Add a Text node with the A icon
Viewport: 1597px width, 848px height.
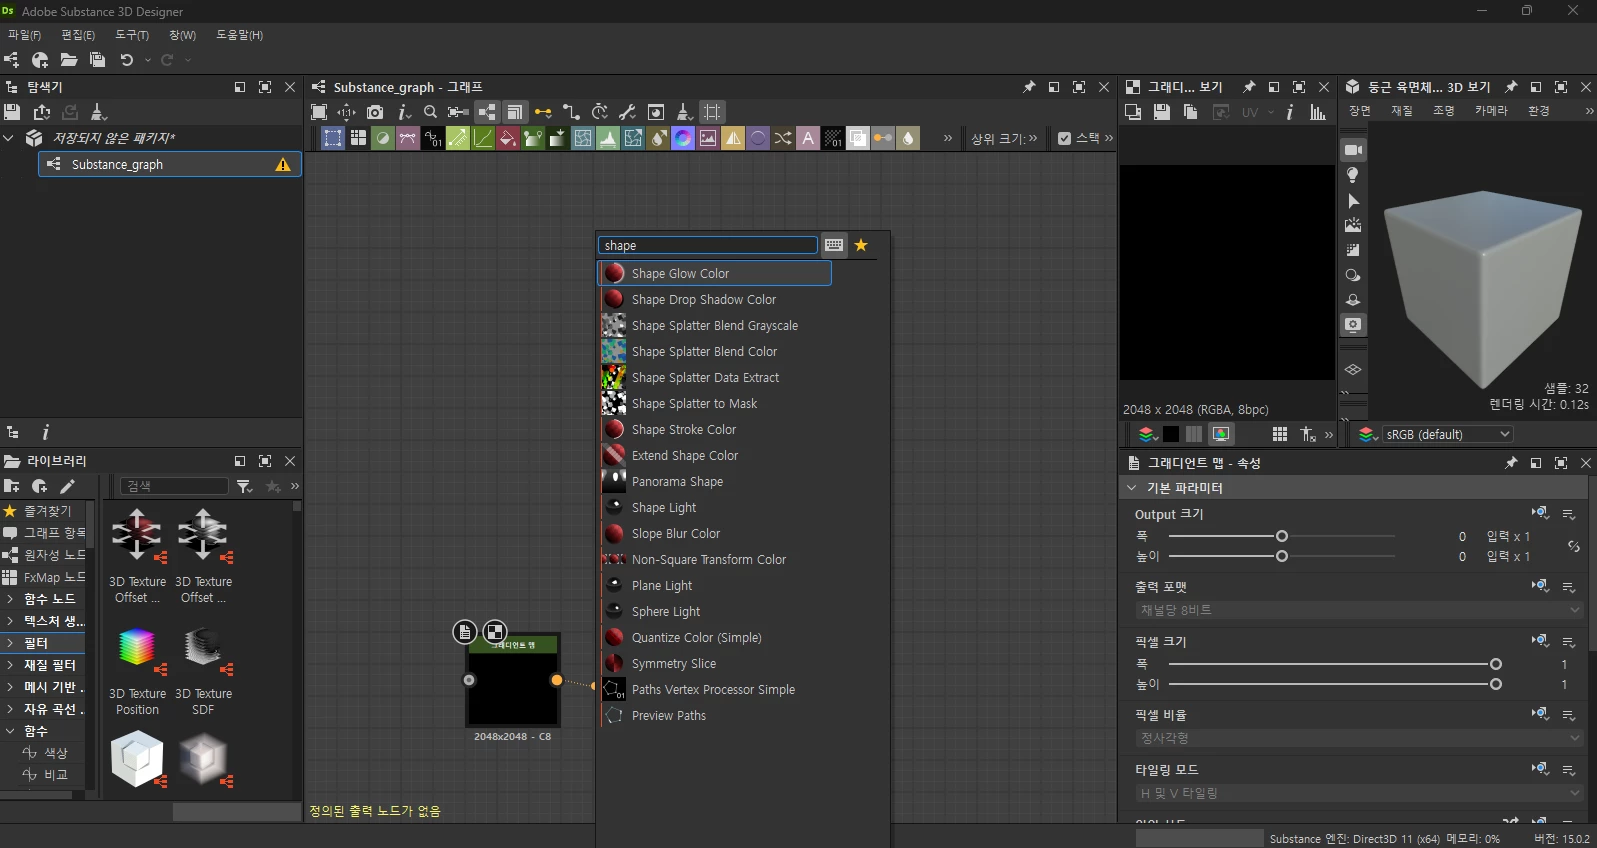coord(808,138)
